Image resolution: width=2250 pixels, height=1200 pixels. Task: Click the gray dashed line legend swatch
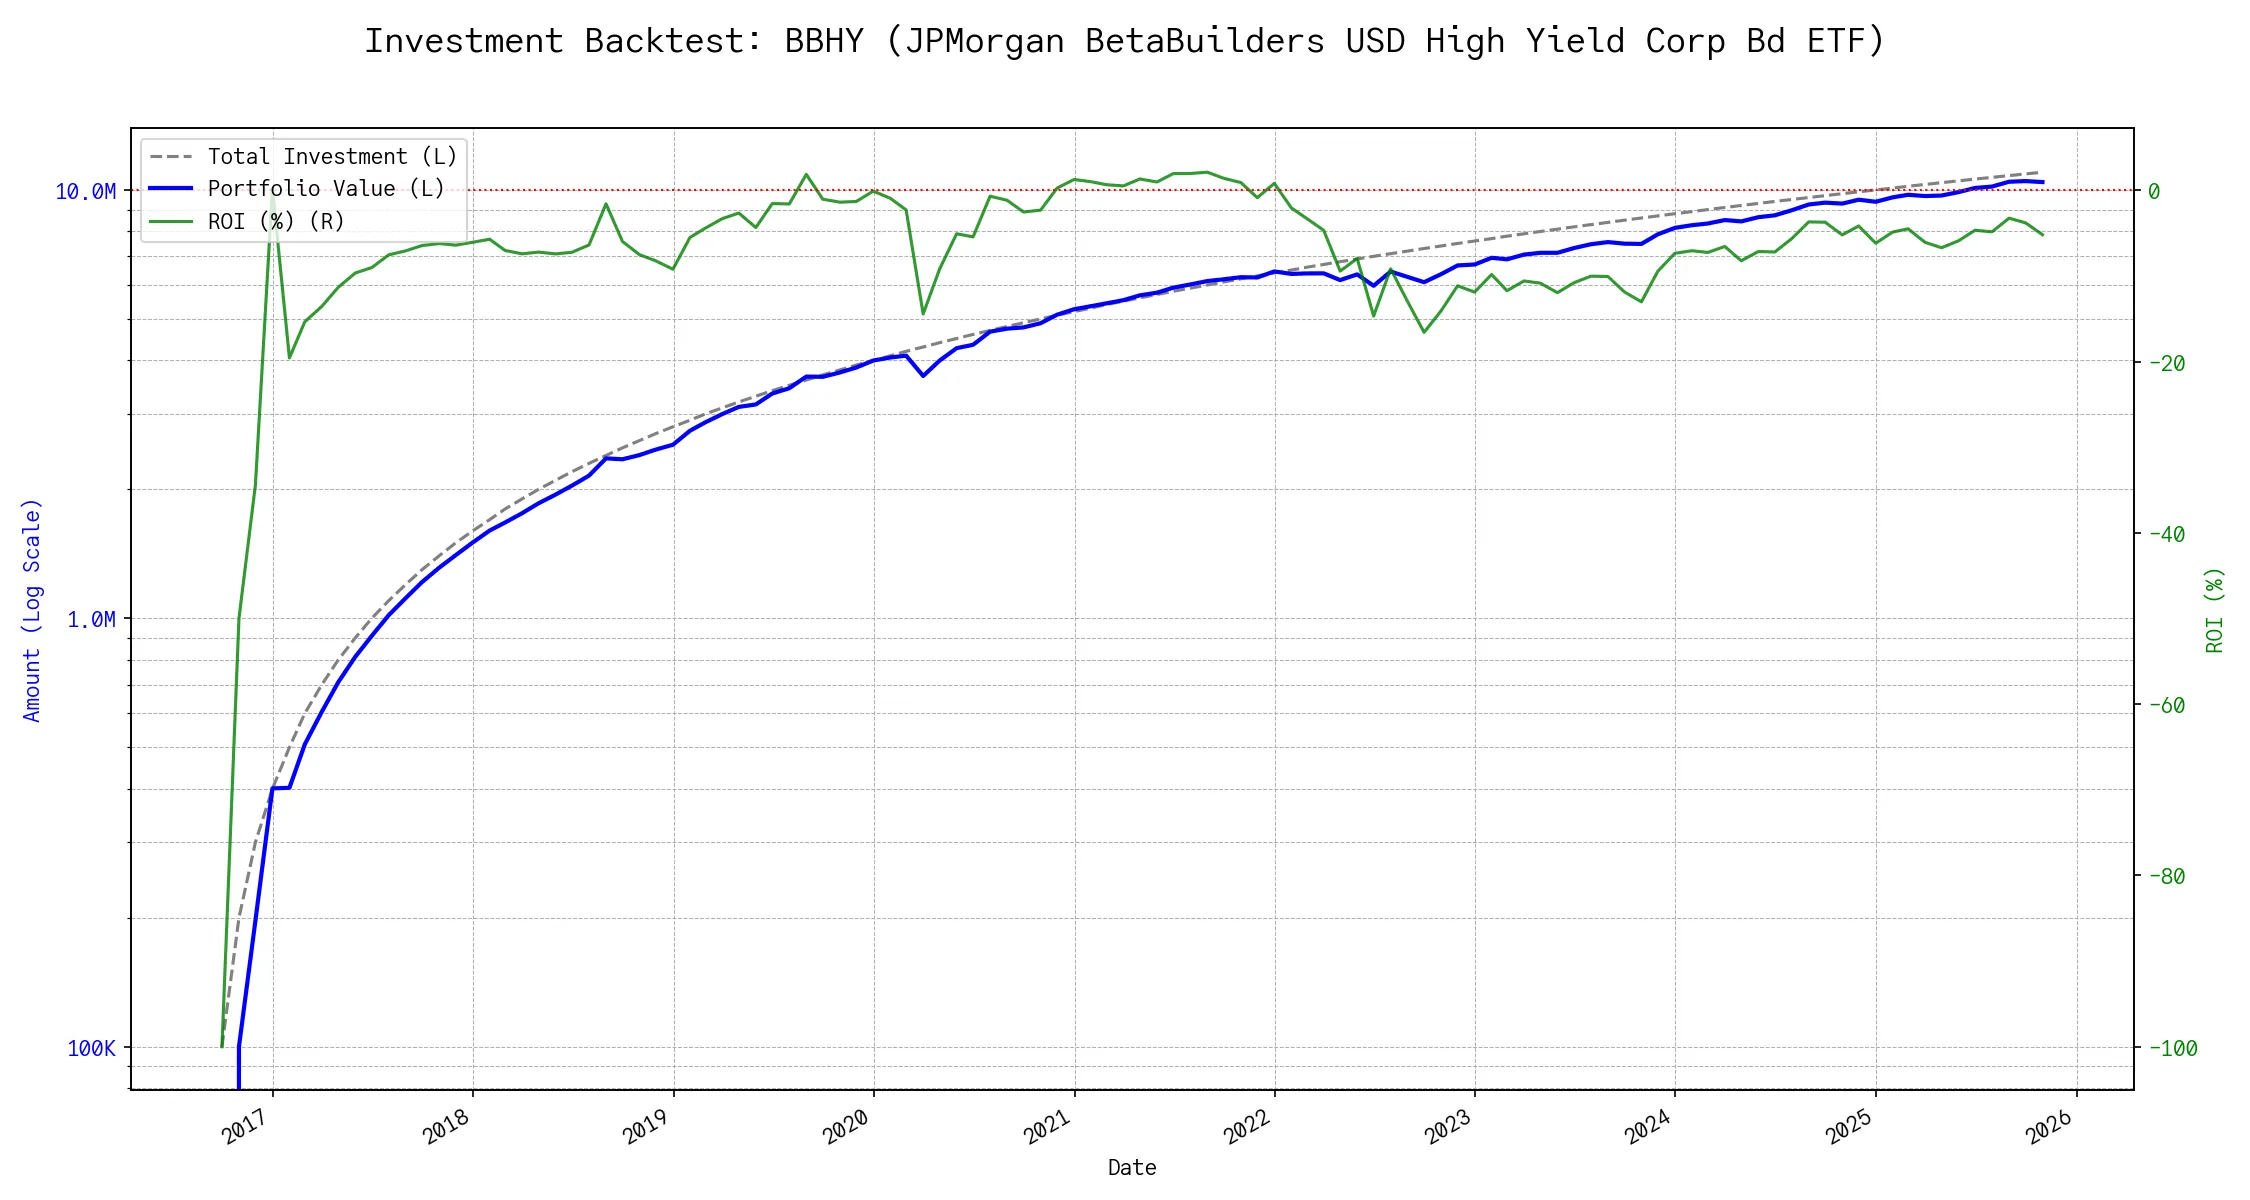[x=171, y=157]
